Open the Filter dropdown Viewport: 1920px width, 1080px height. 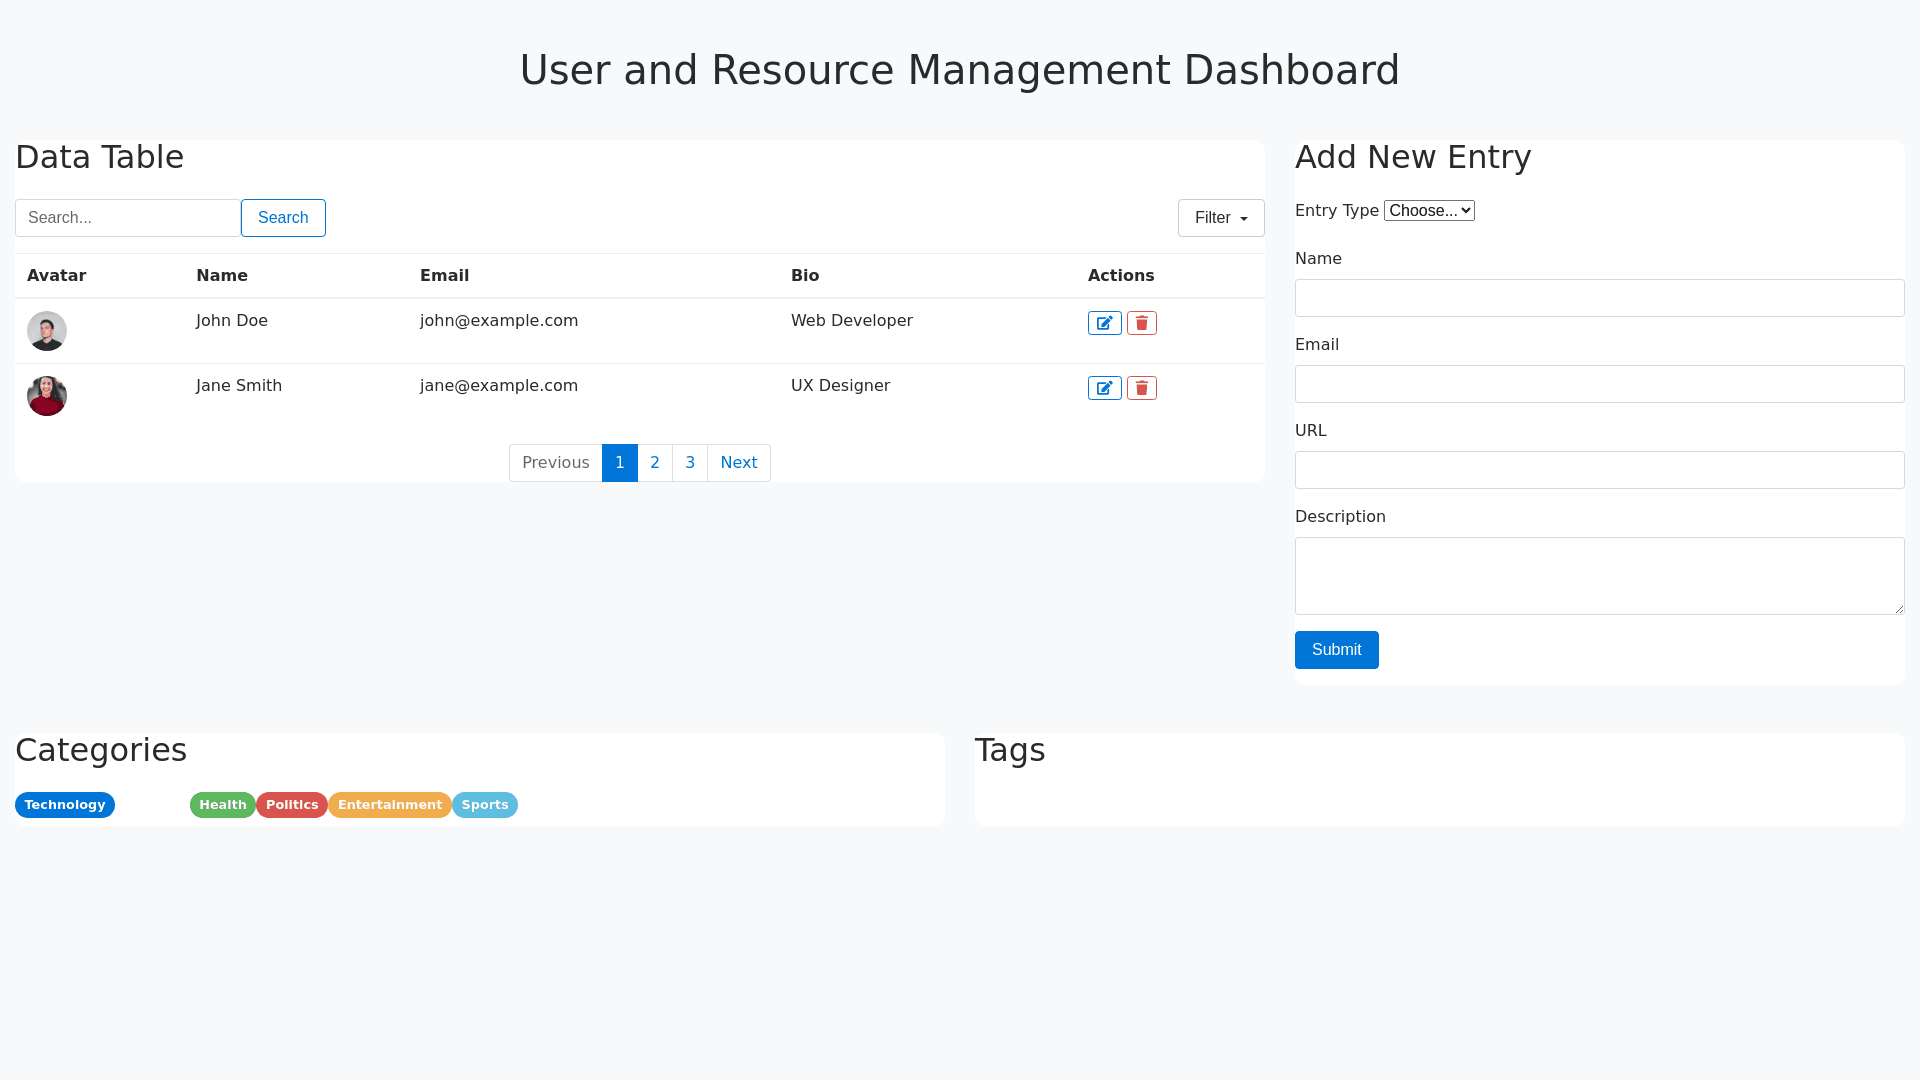(x=1220, y=218)
